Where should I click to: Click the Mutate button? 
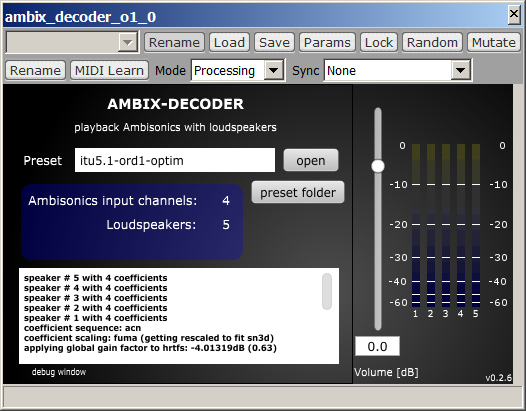coord(493,43)
